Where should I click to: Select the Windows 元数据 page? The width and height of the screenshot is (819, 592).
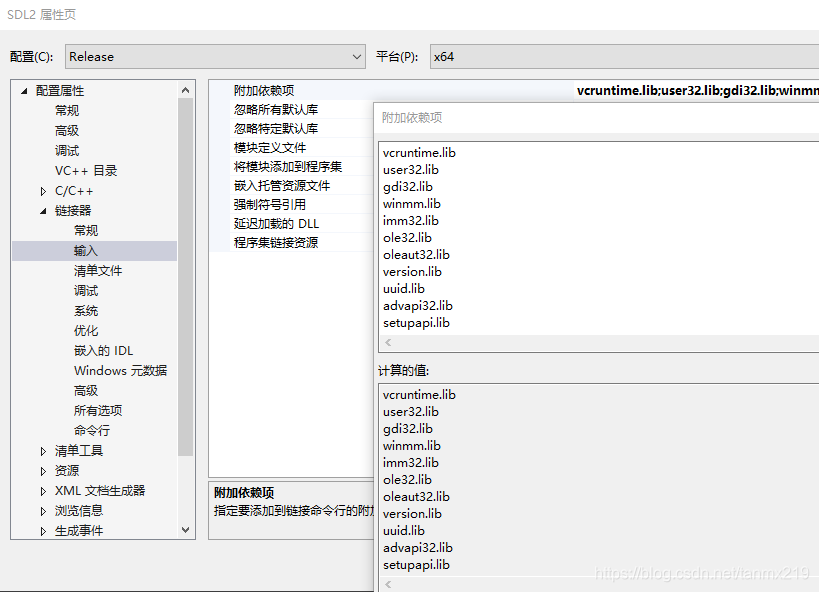[x=121, y=370]
